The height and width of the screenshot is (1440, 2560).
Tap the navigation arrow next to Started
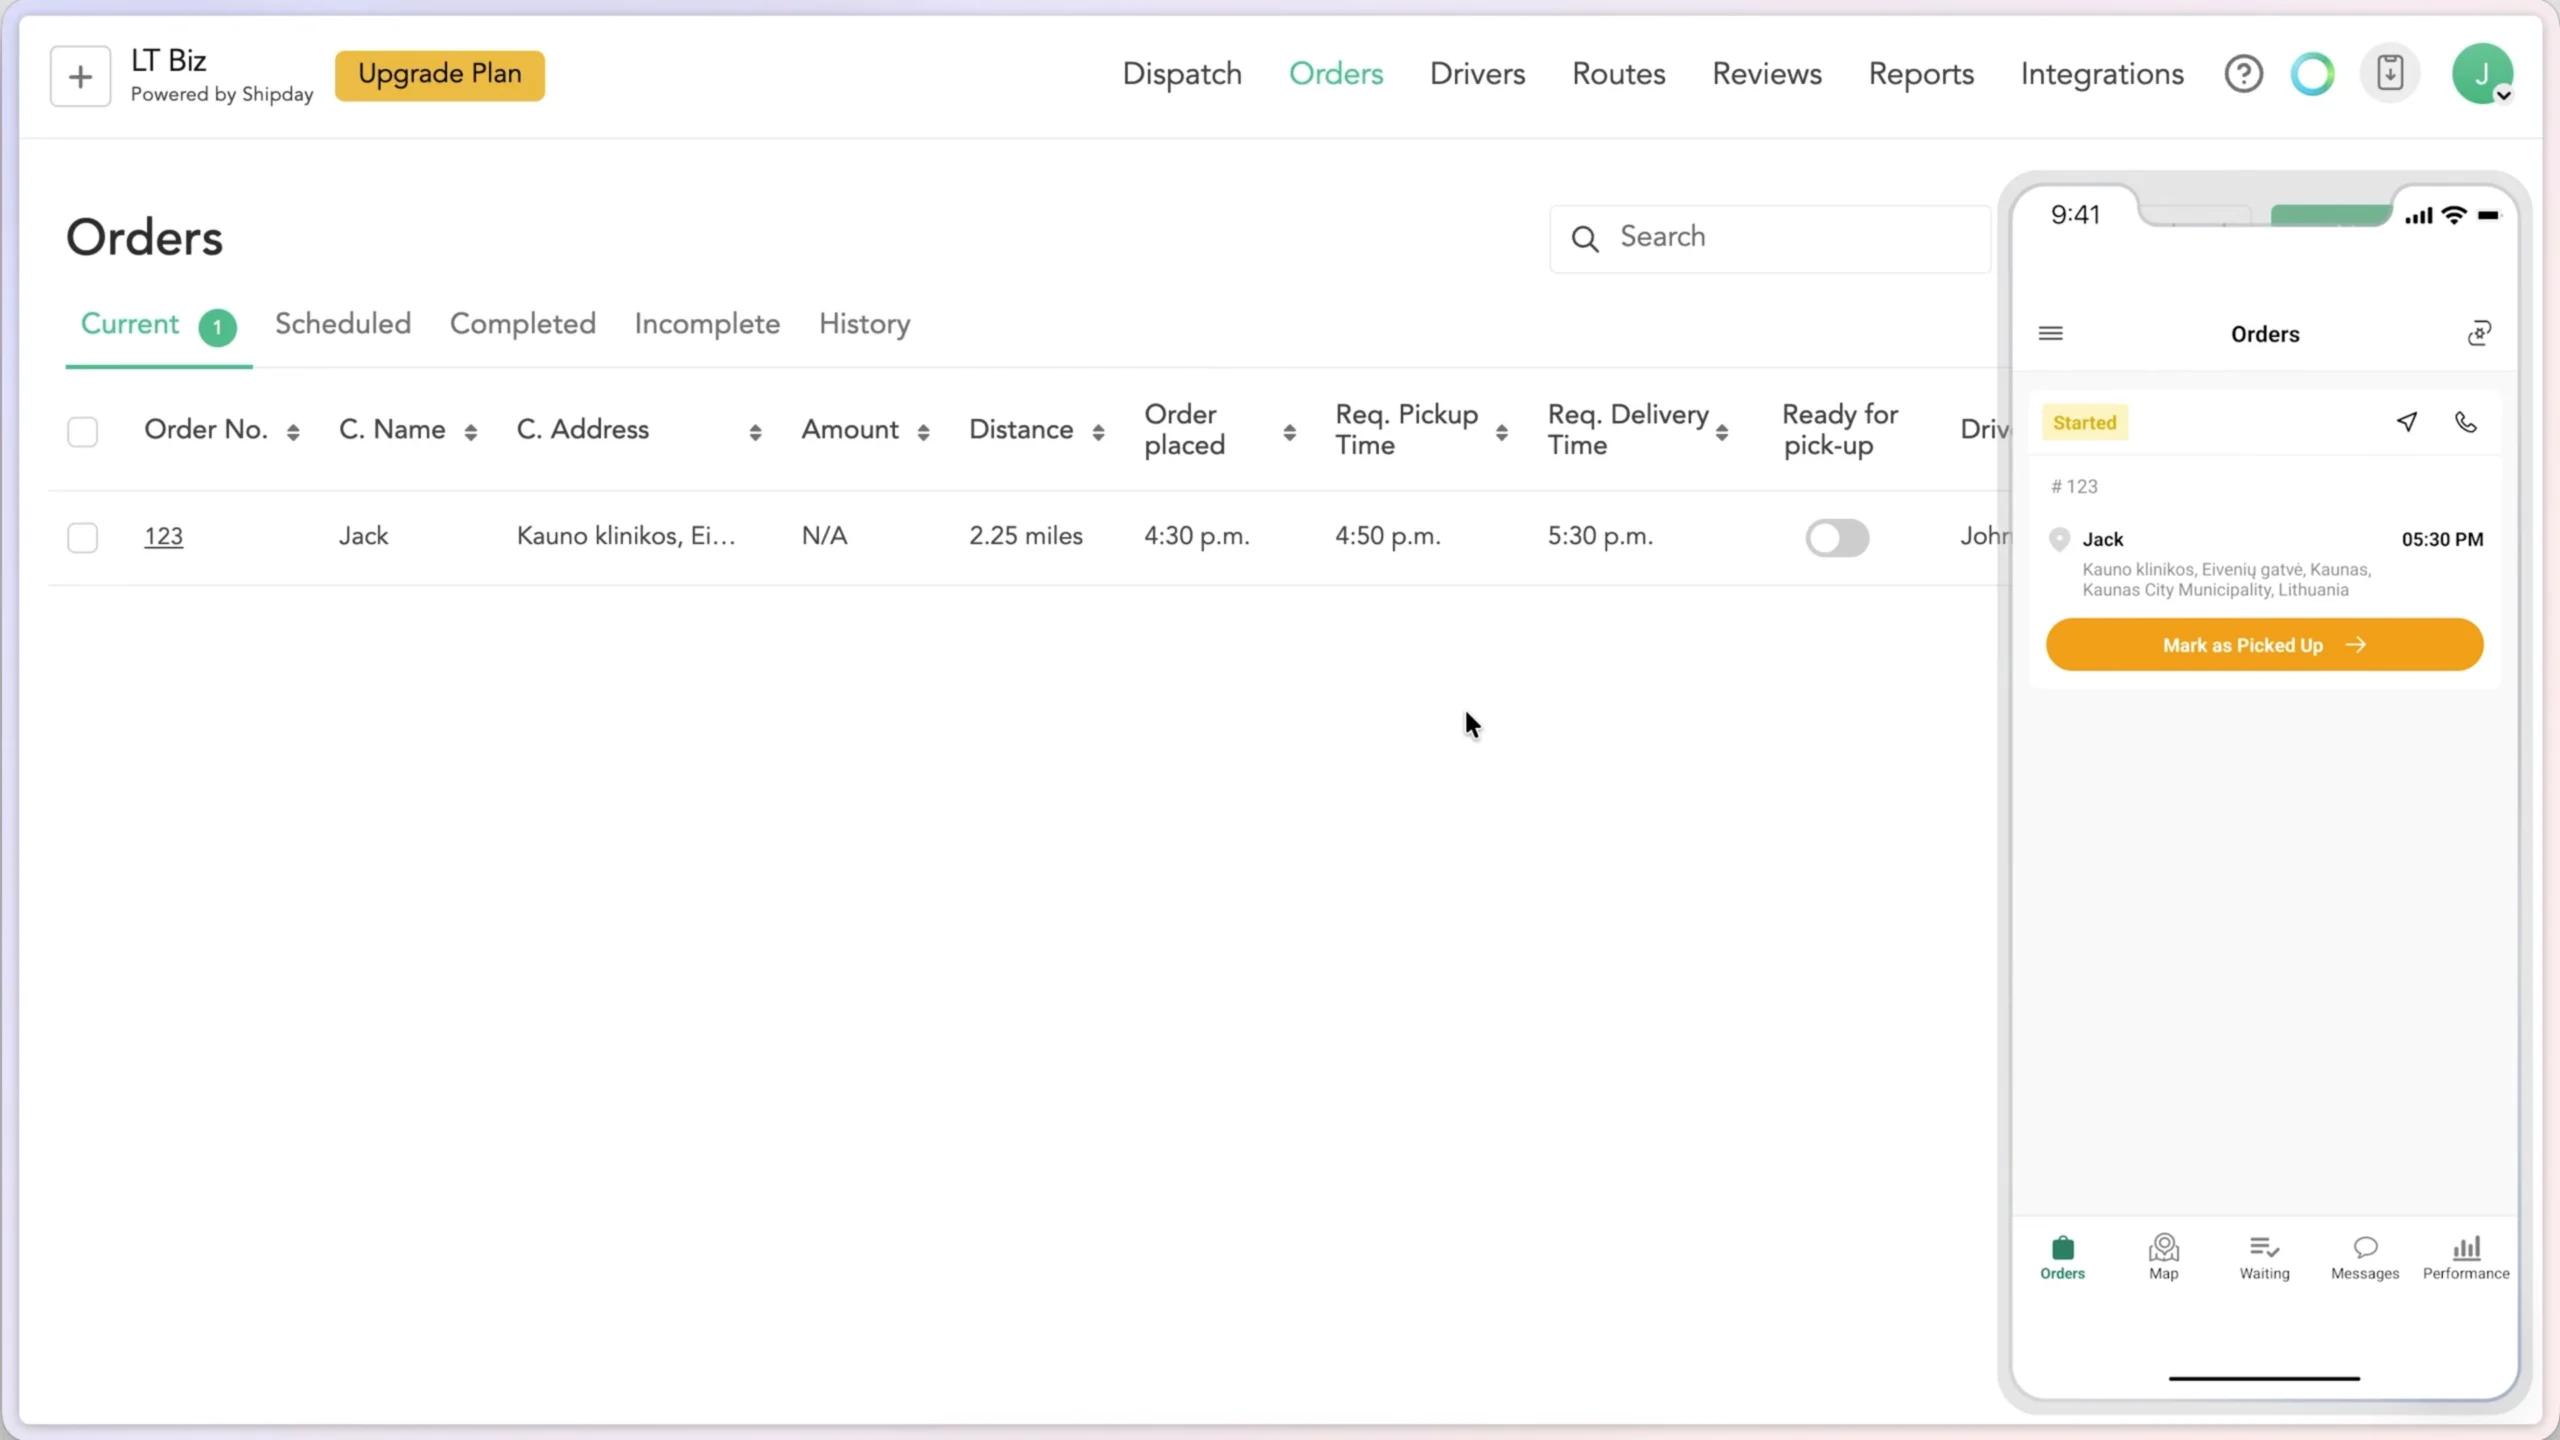tap(2407, 422)
